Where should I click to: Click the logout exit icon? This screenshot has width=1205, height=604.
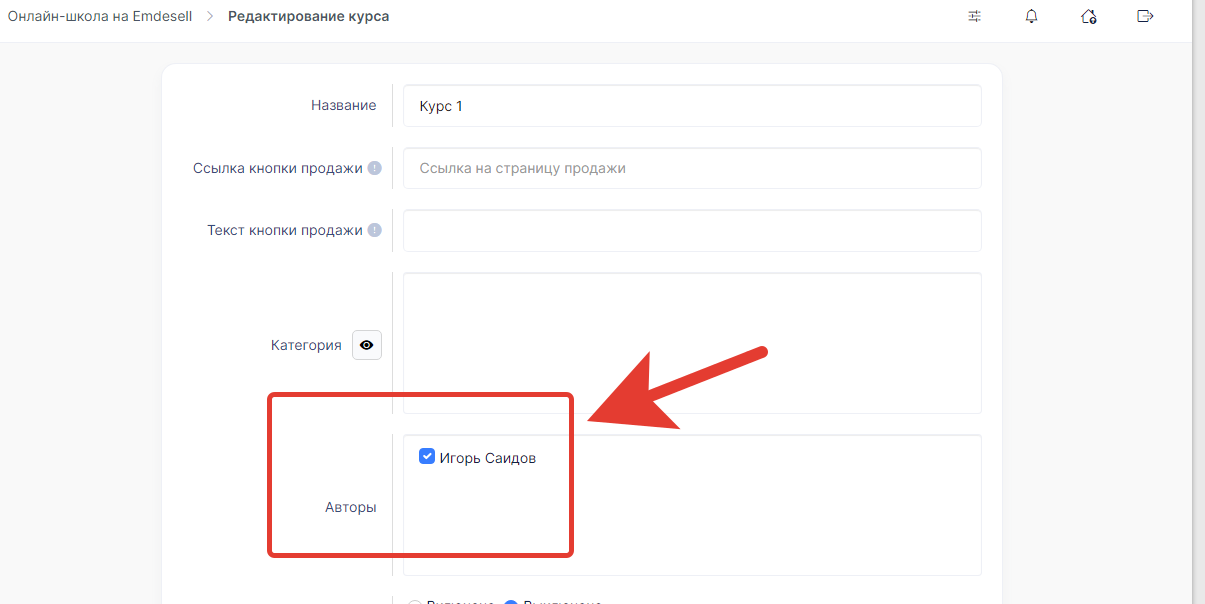[1146, 16]
